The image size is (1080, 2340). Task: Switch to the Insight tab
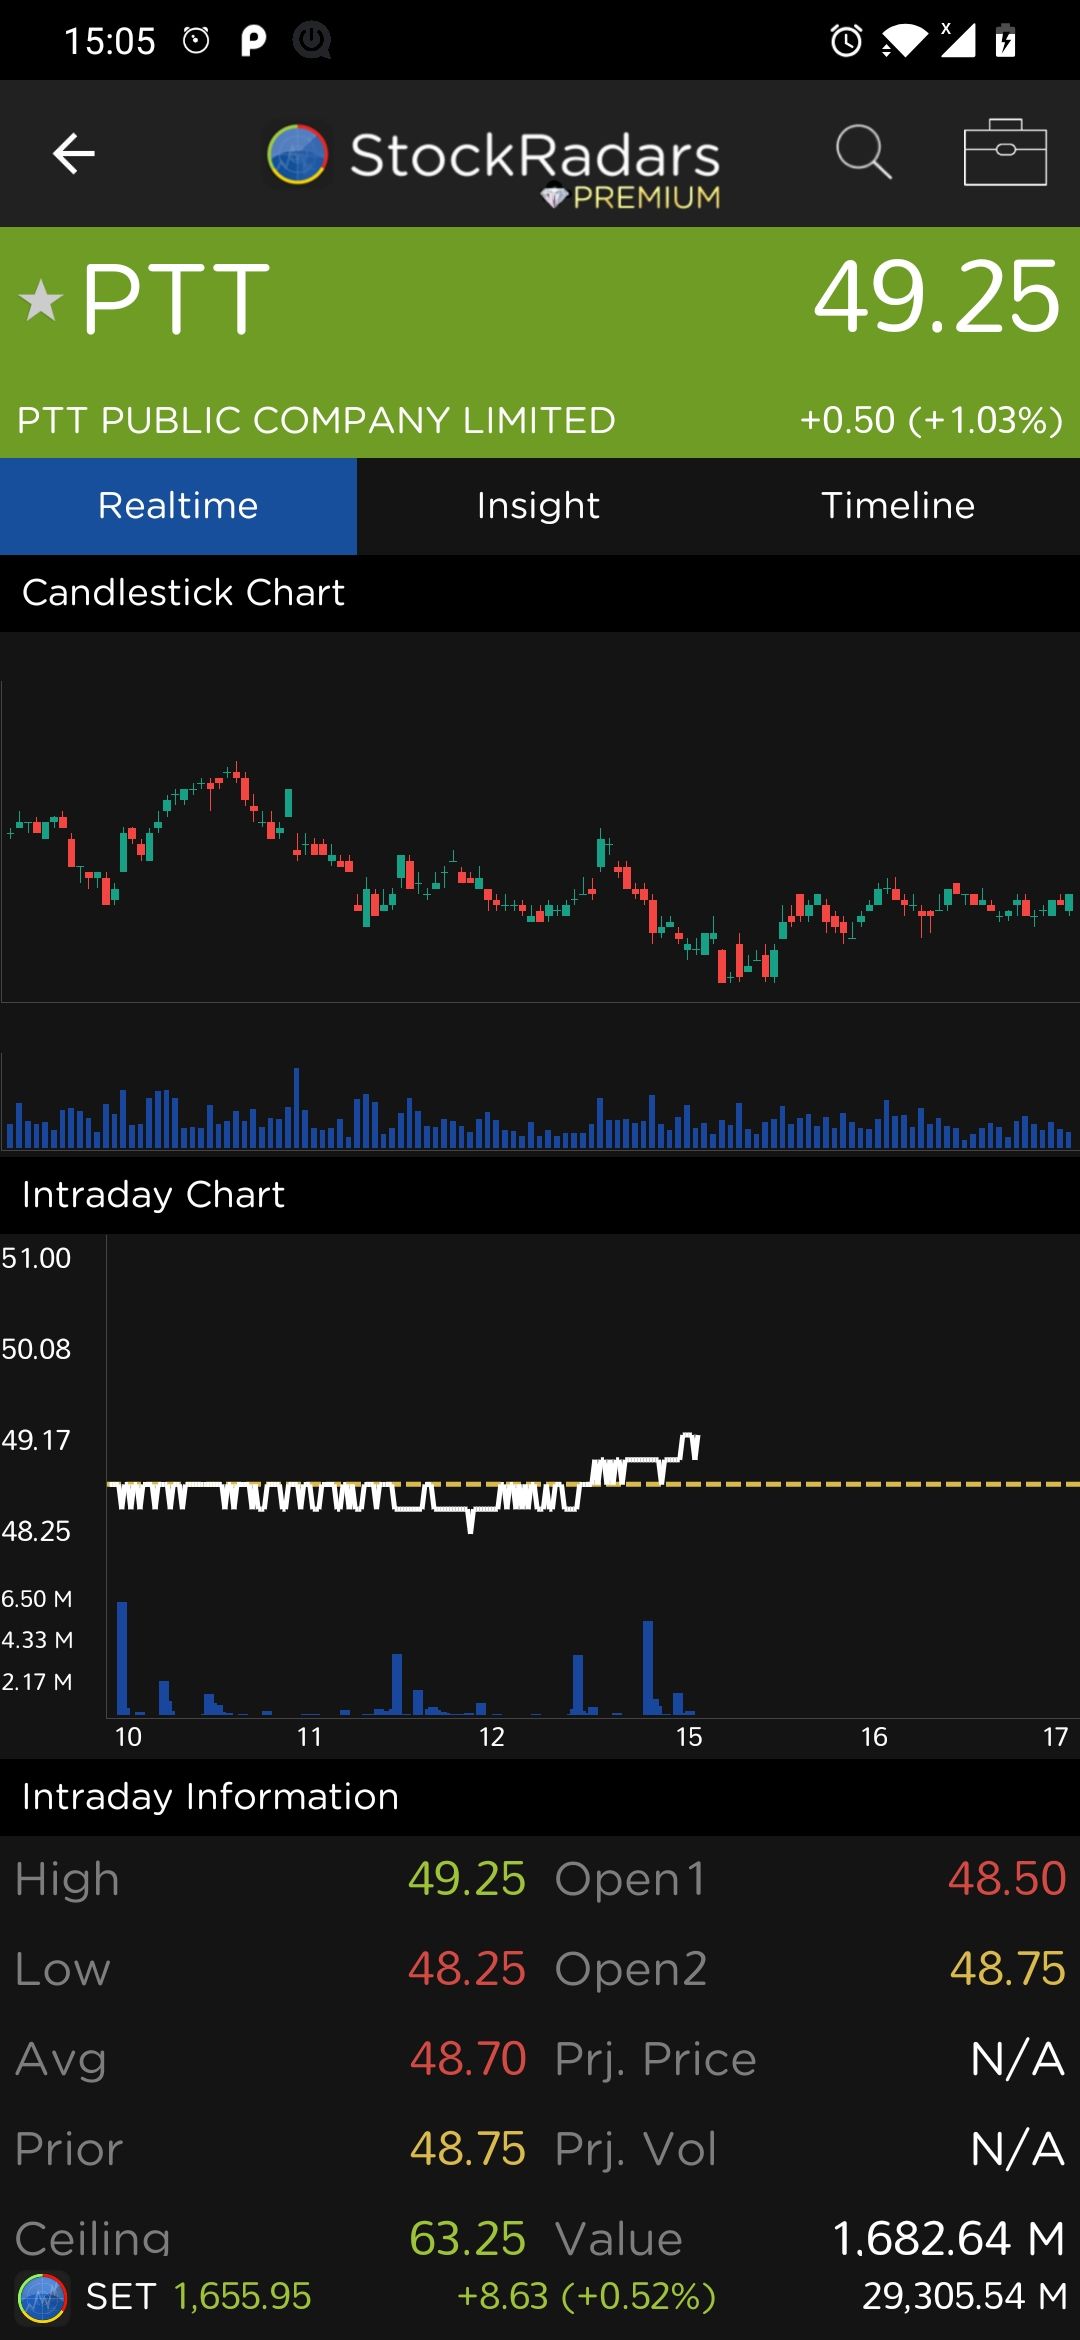[x=538, y=506]
